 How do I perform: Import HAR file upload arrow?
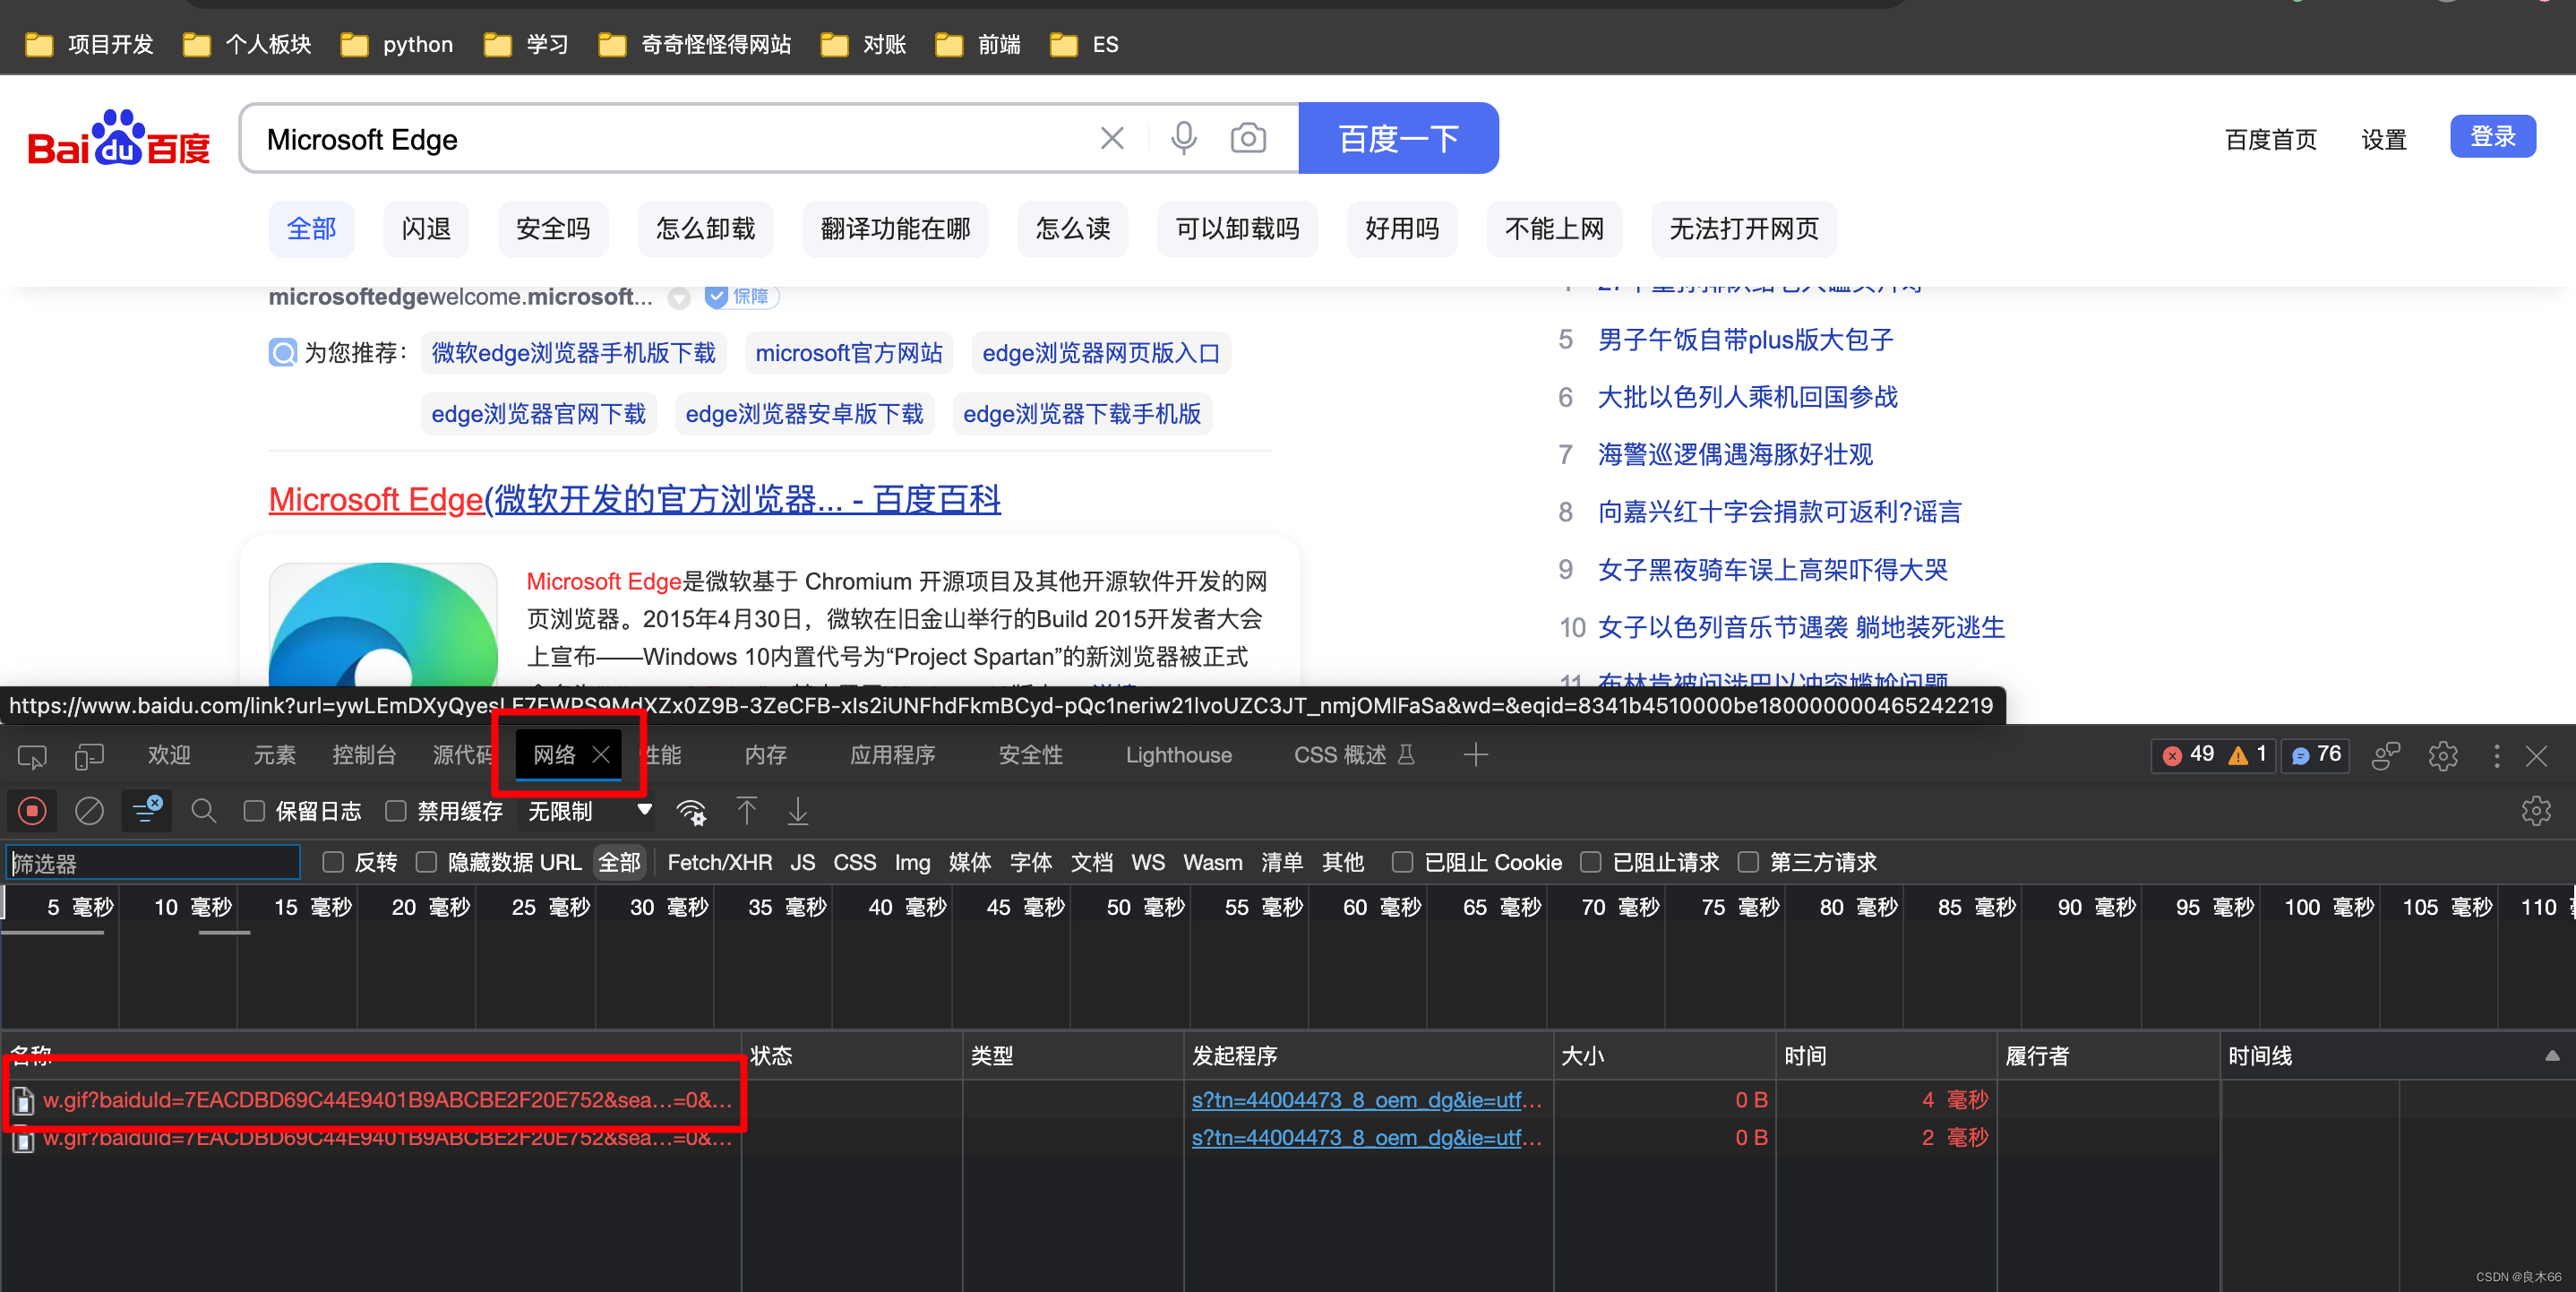point(746,811)
